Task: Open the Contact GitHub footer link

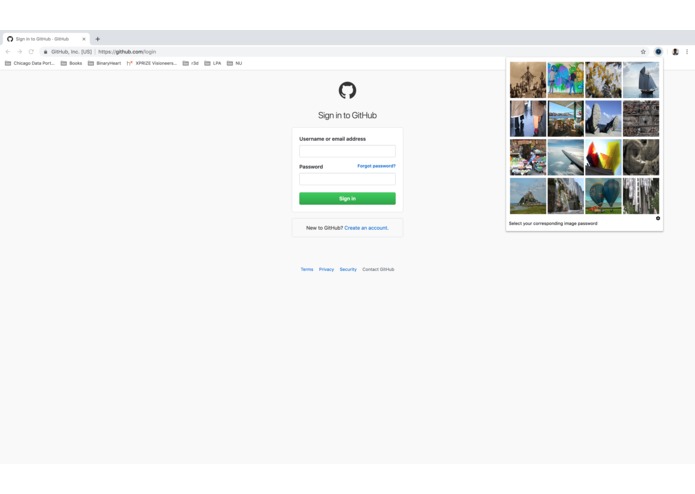Action: (378, 269)
